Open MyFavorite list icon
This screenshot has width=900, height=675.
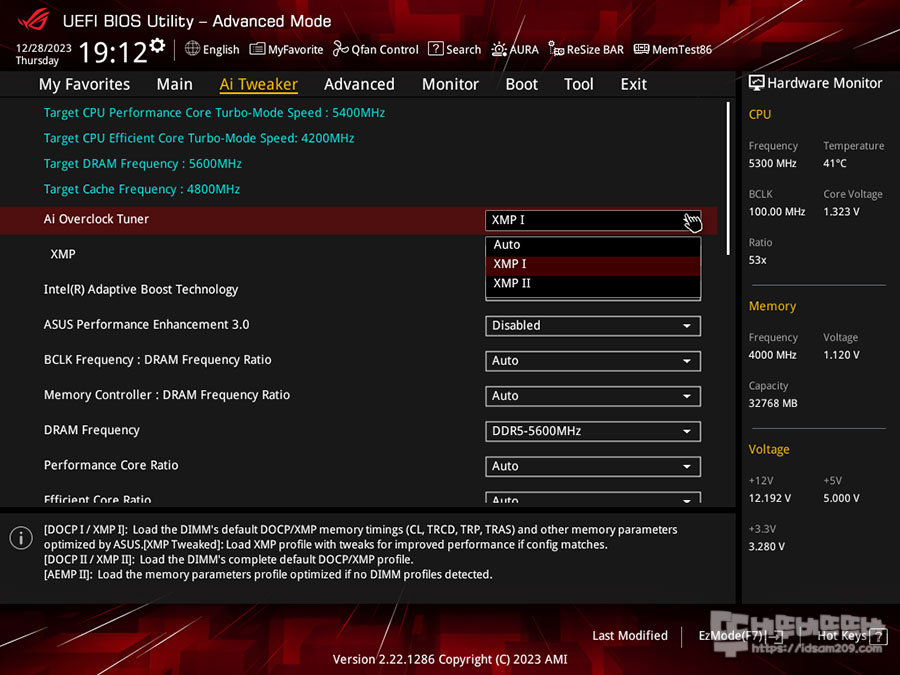(x=257, y=49)
